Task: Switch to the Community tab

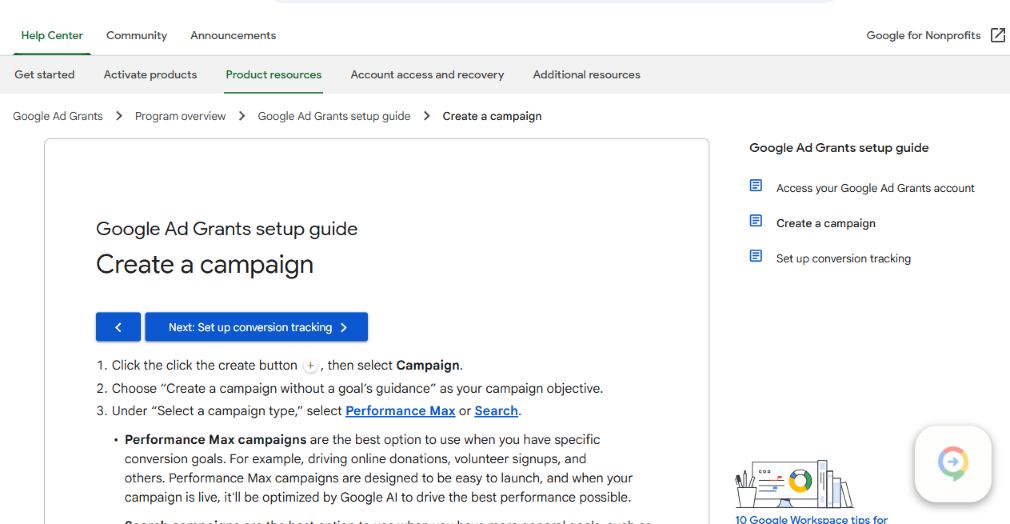Action: pos(137,35)
